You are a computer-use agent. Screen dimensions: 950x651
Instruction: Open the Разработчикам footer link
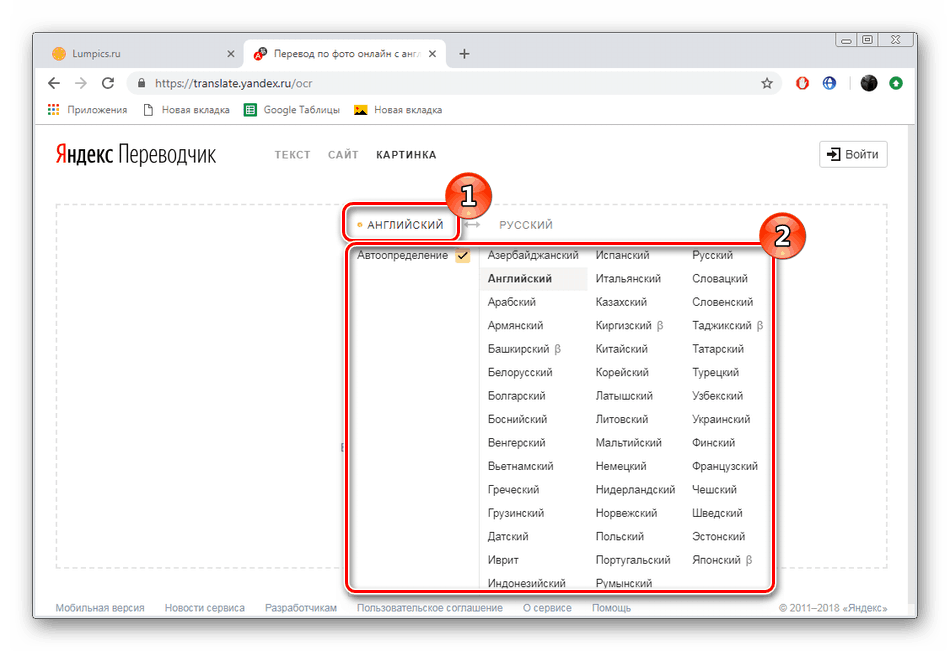click(301, 607)
